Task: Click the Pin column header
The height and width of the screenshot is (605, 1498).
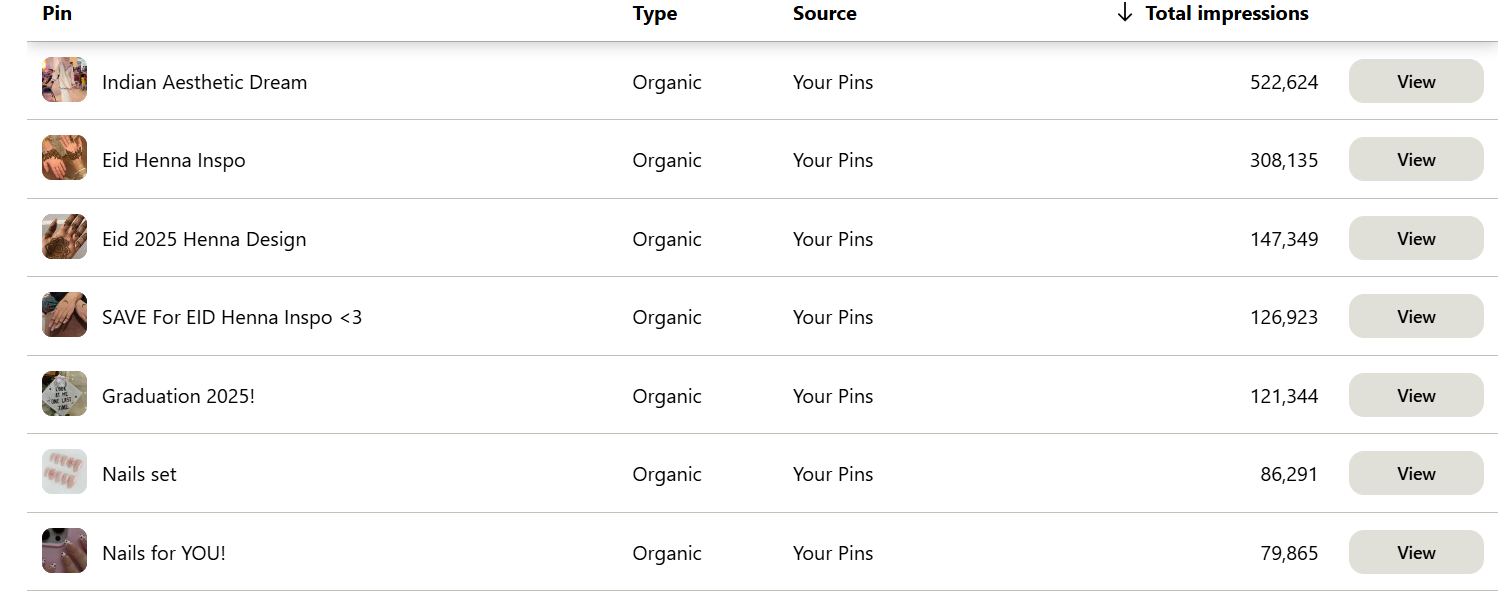Action: pyautogui.click(x=57, y=13)
